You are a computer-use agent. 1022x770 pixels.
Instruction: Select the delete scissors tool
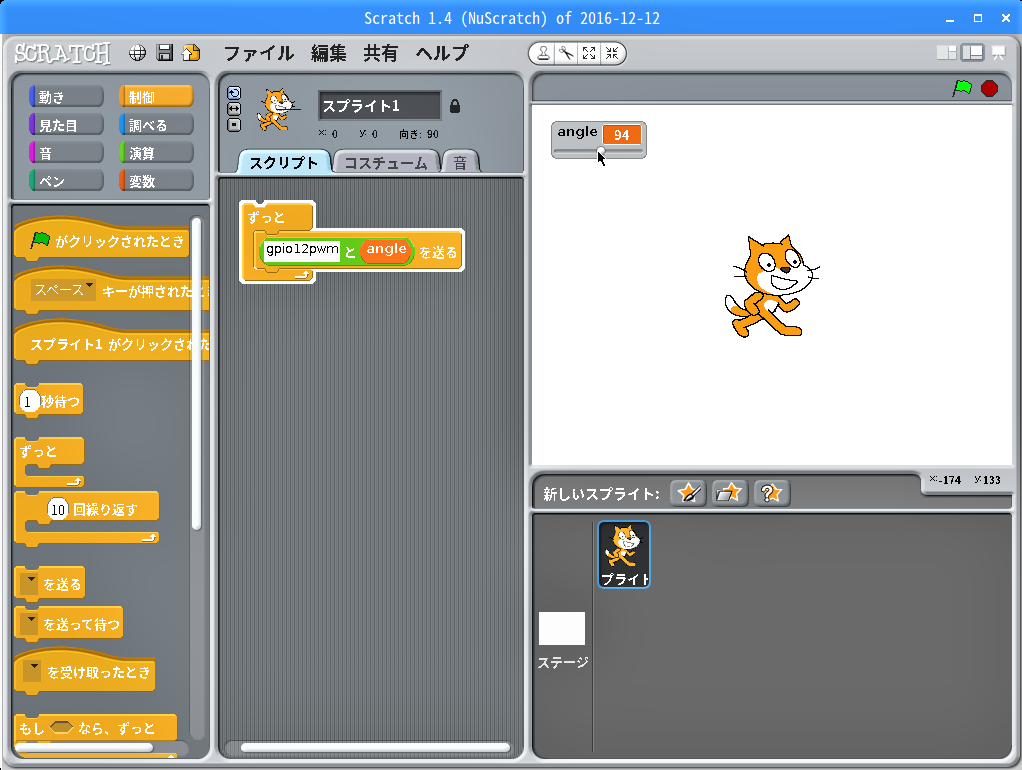566,53
